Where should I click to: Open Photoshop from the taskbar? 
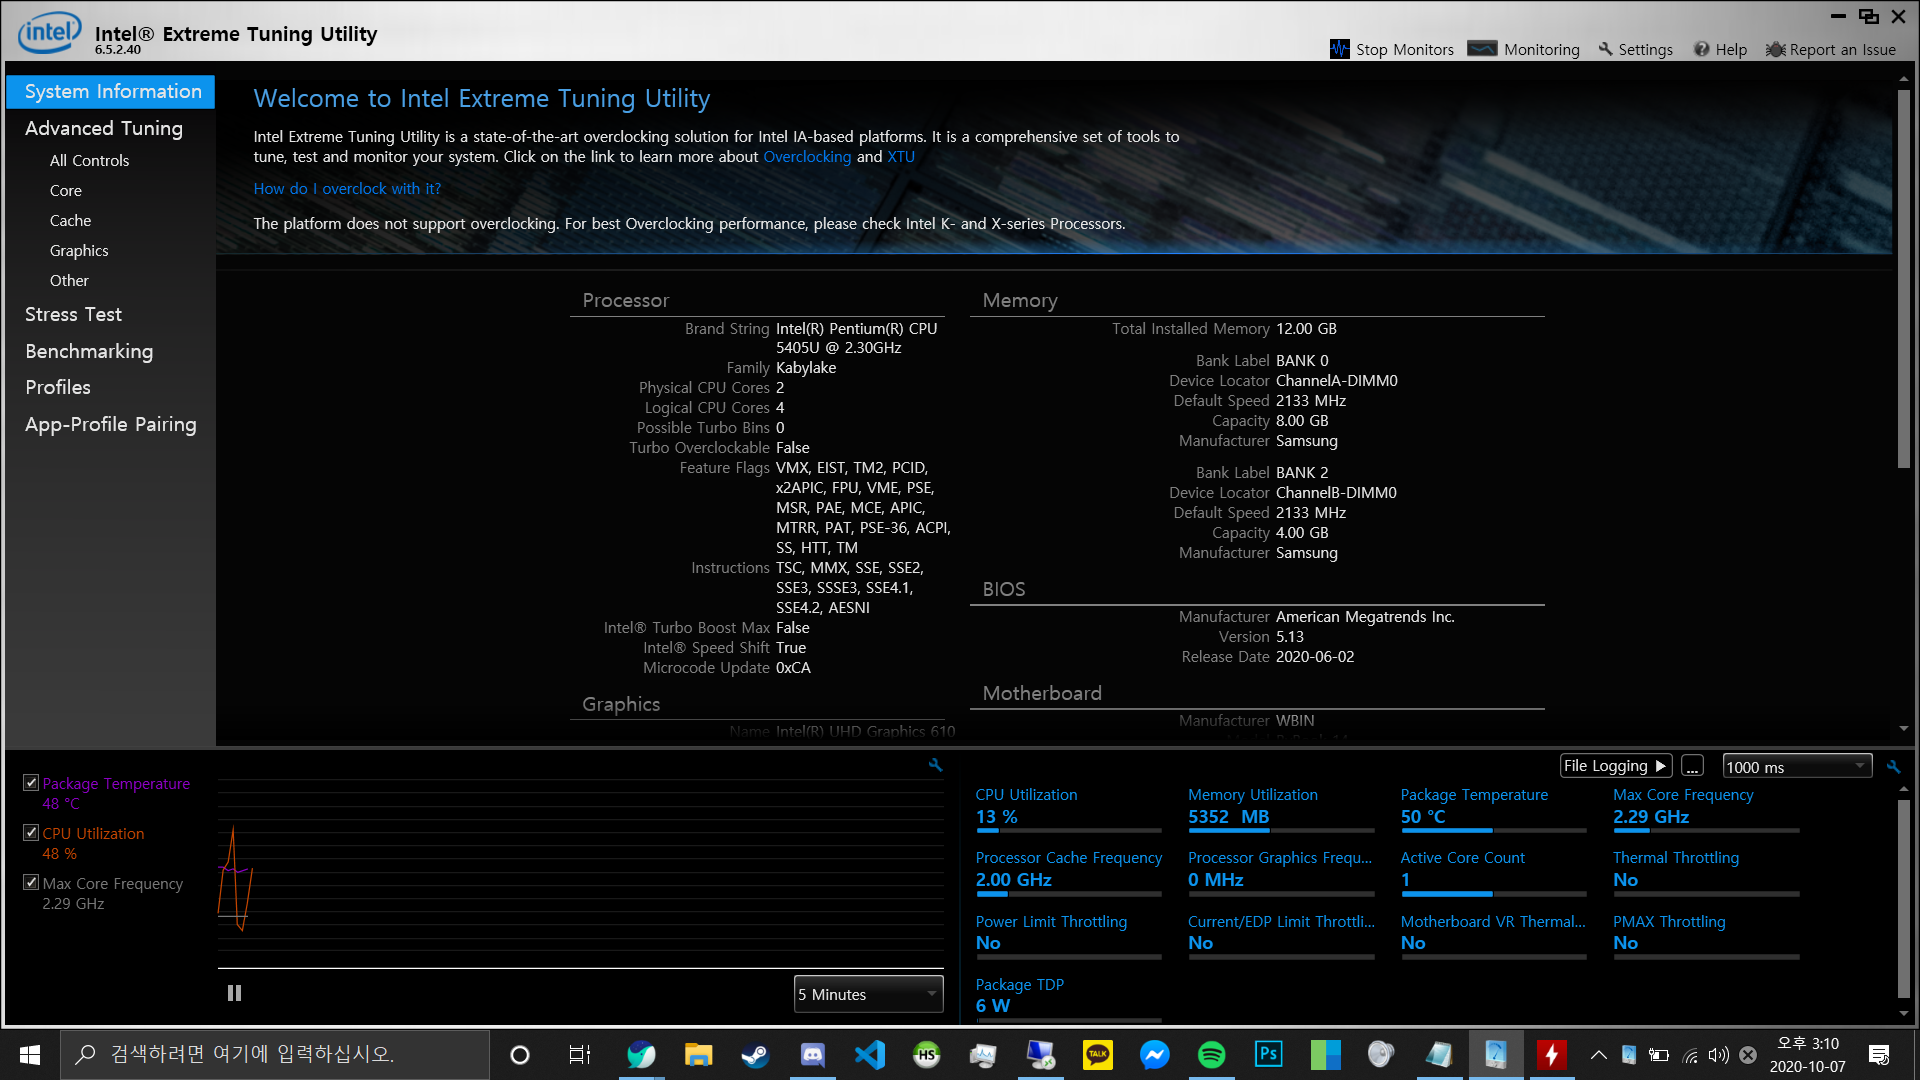pyautogui.click(x=1269, y=1055)
